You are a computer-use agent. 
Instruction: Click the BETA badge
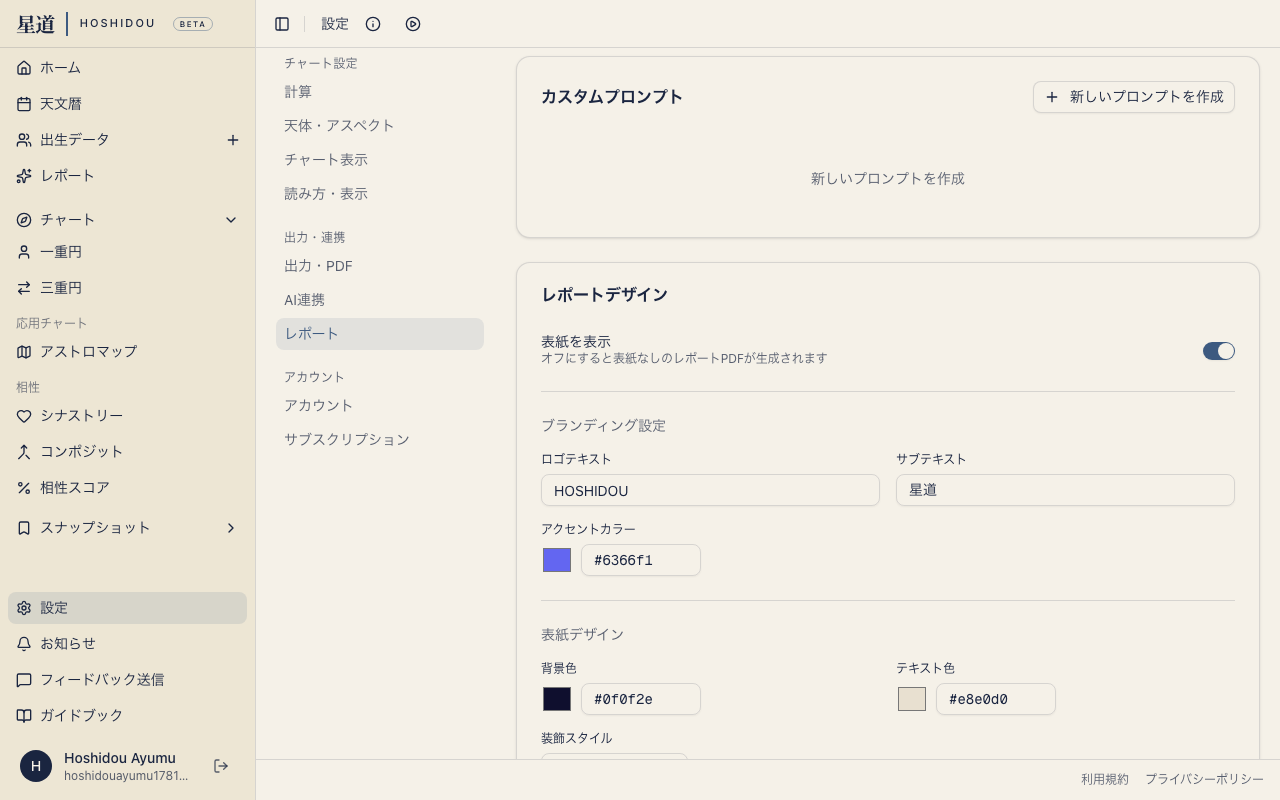pos(193,24)
